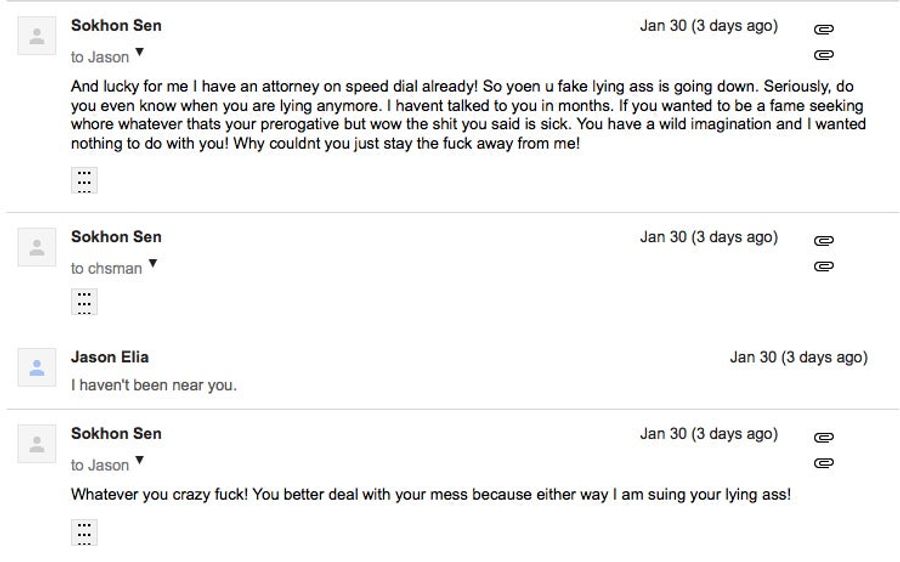Image resolution: width=900 pixels, height=562 pixels.
Task: Show trimmed content in first attorney email
Action: (x=84, y=181)
